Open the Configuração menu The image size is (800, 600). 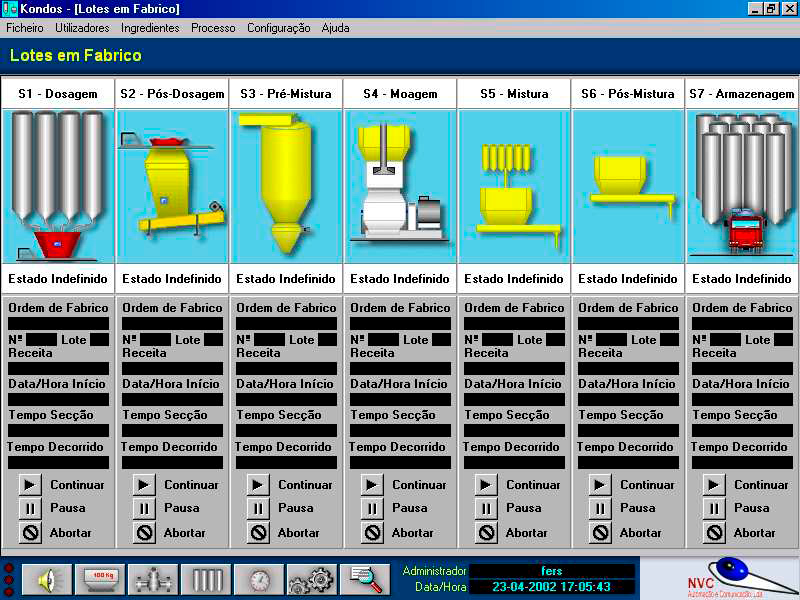click(x=278, y=28)
